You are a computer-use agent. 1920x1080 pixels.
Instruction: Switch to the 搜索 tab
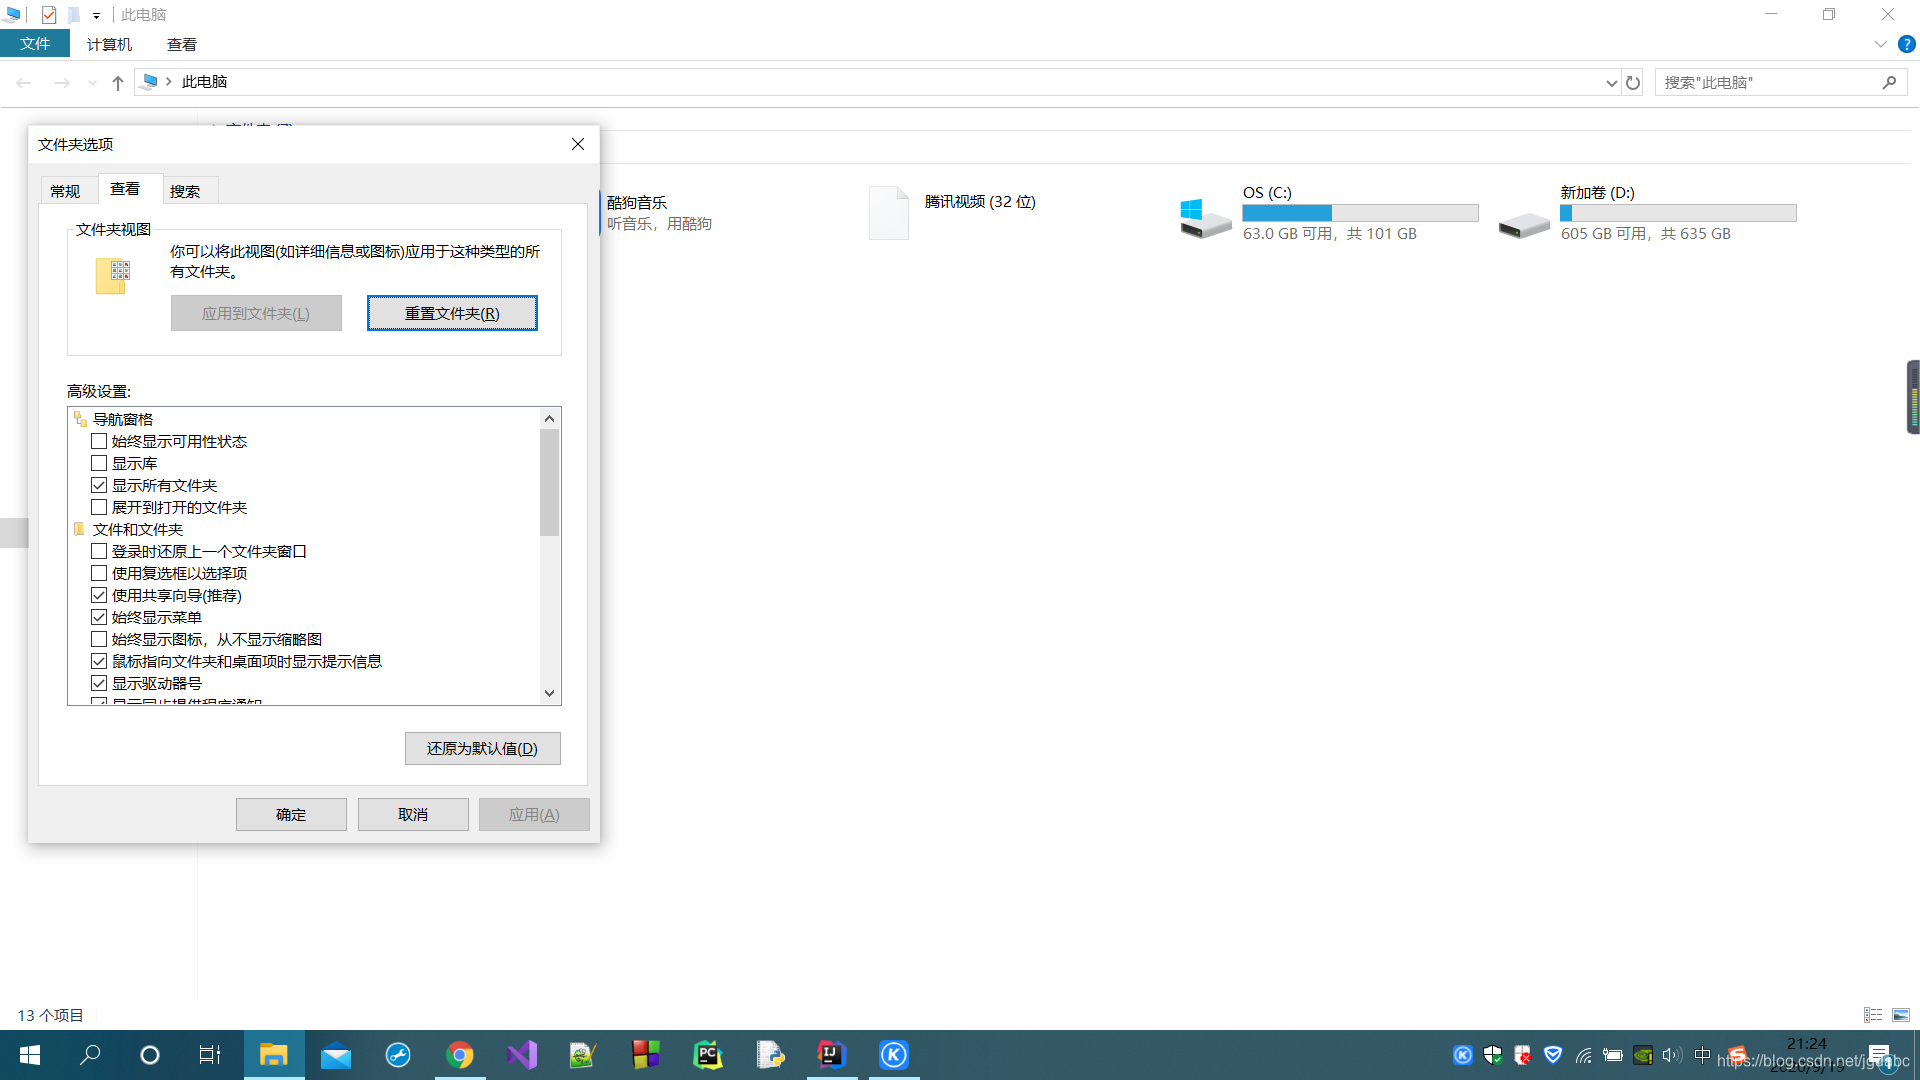(x=185, y=191)
